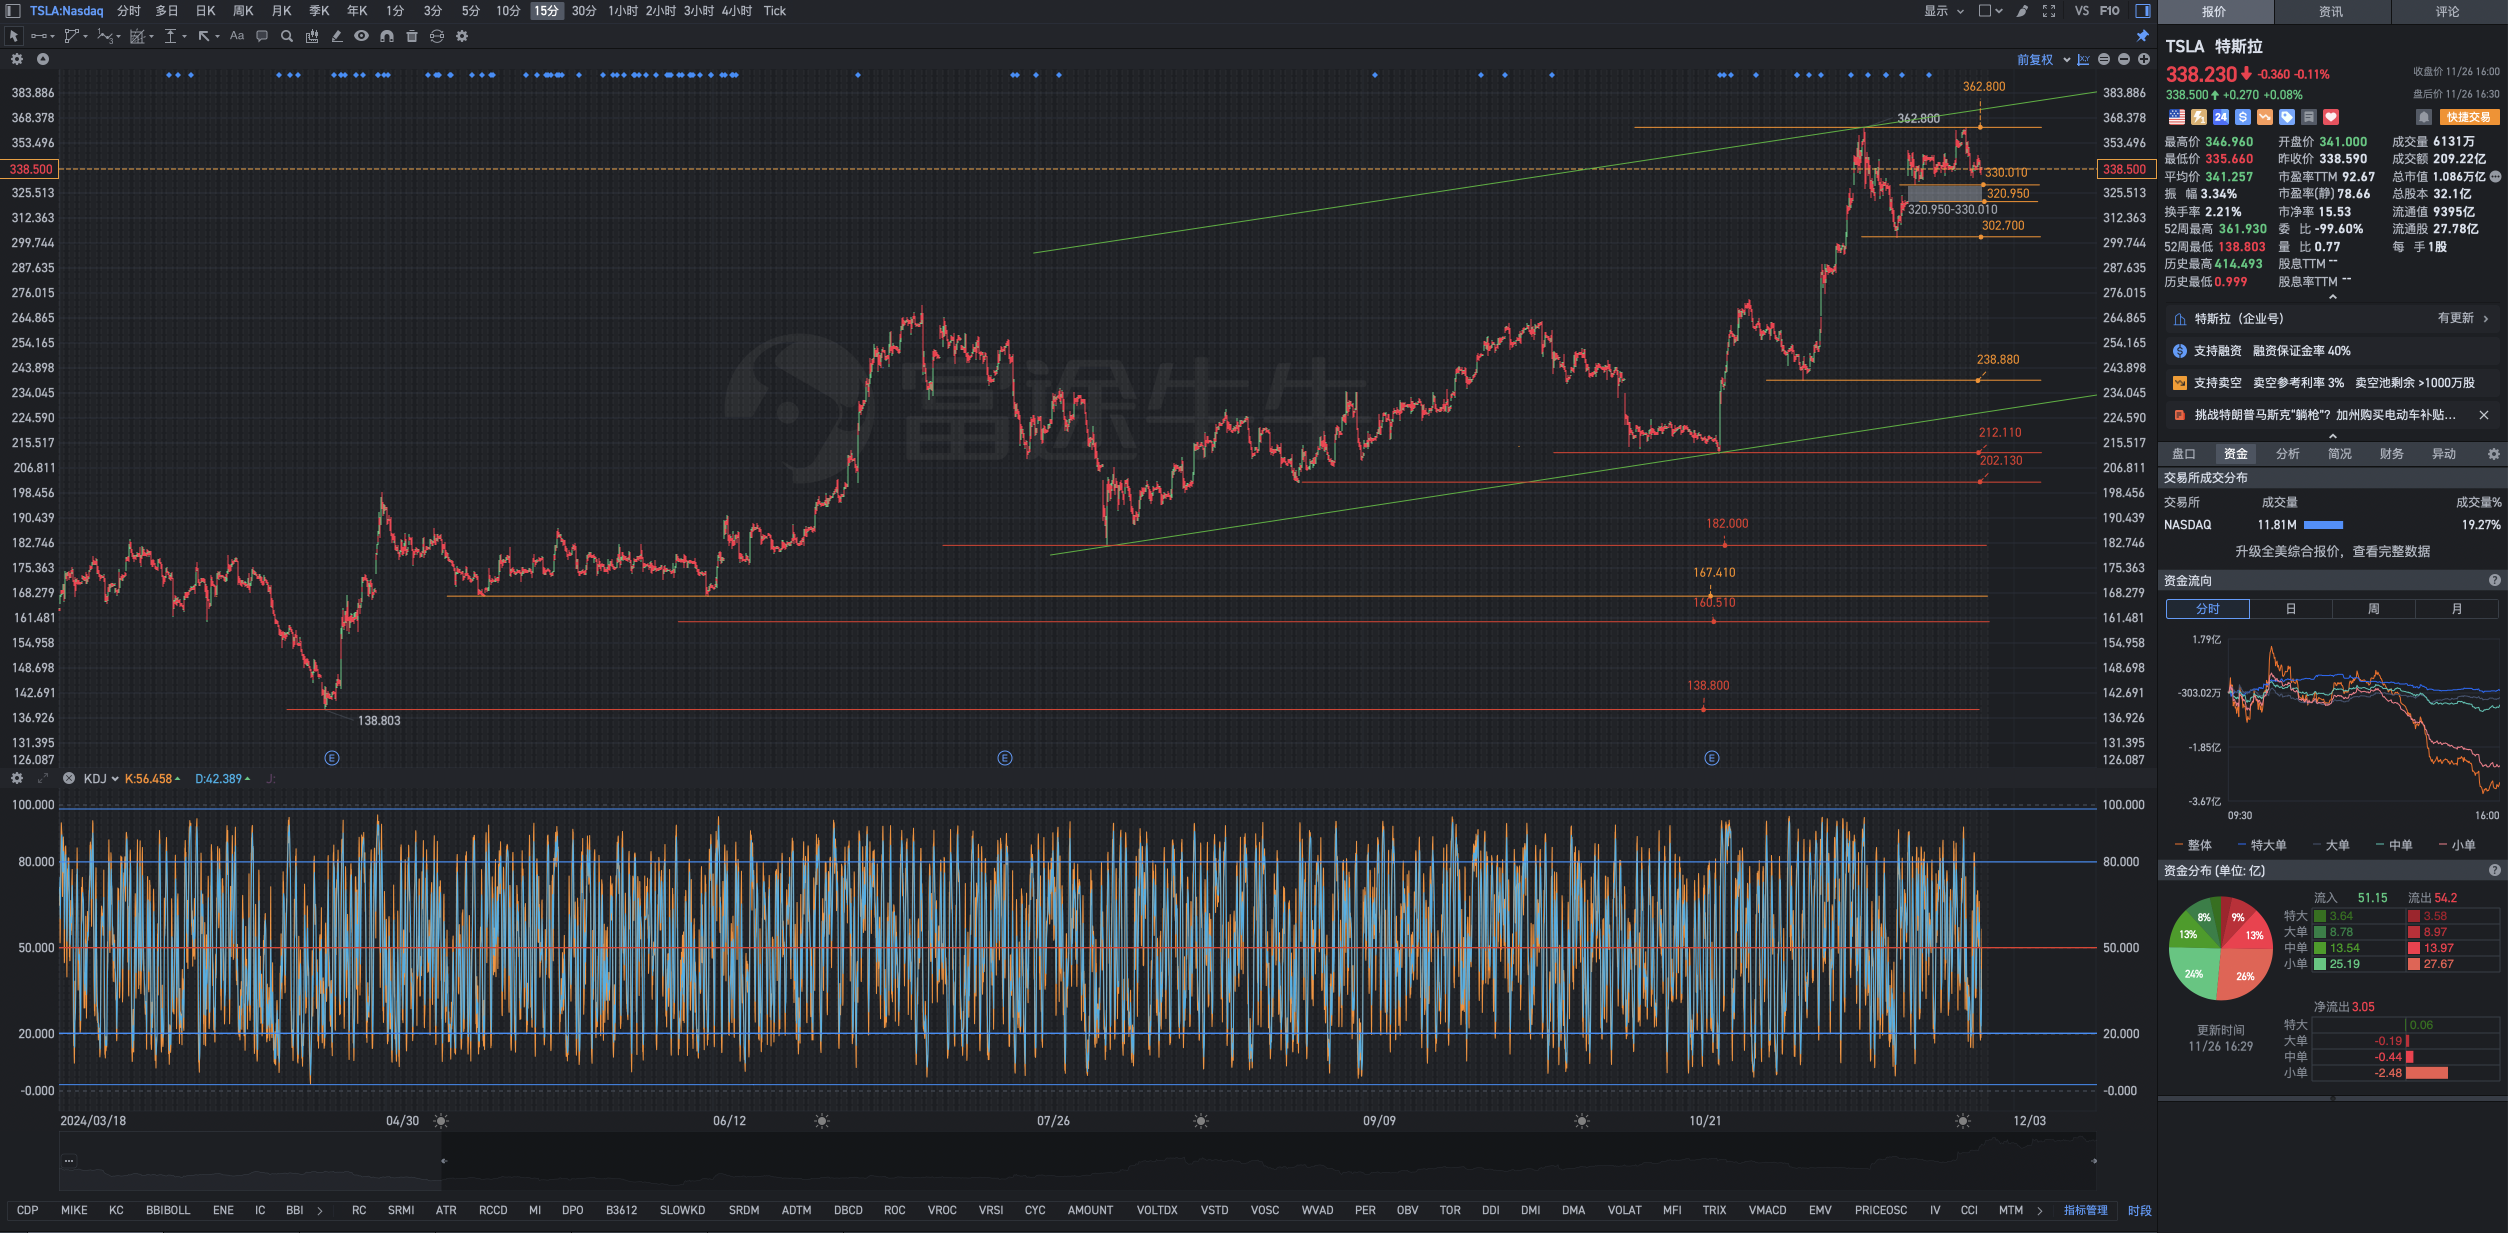Click the sync drawings circular-arrows icon

(437, 36)
